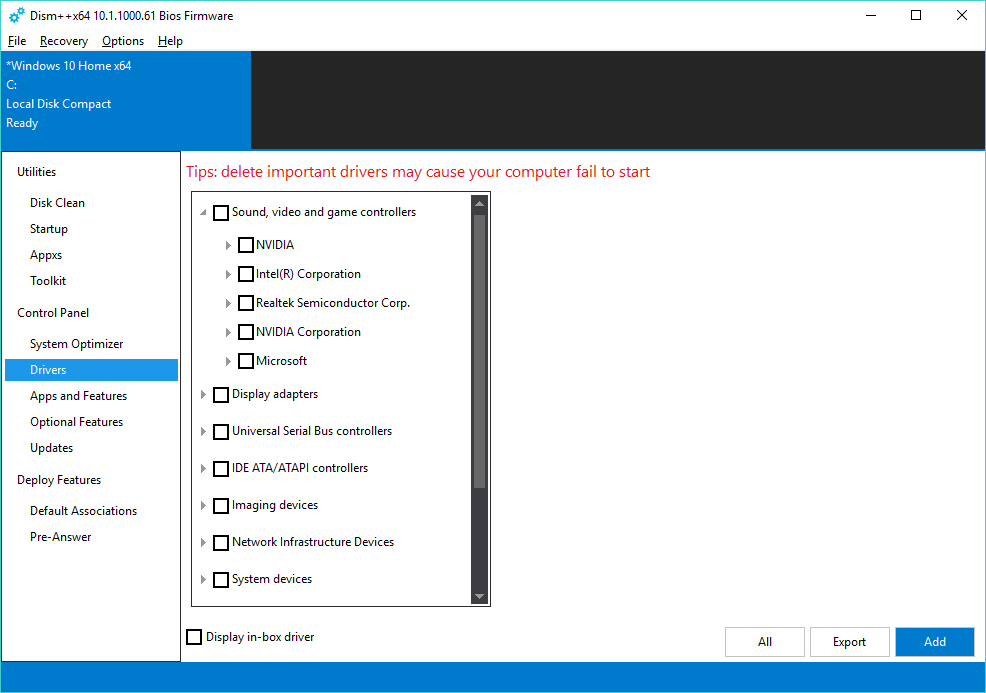Select the Display adapters label
986x693 pixels.
pyautogui.click(x=275, y=394)
